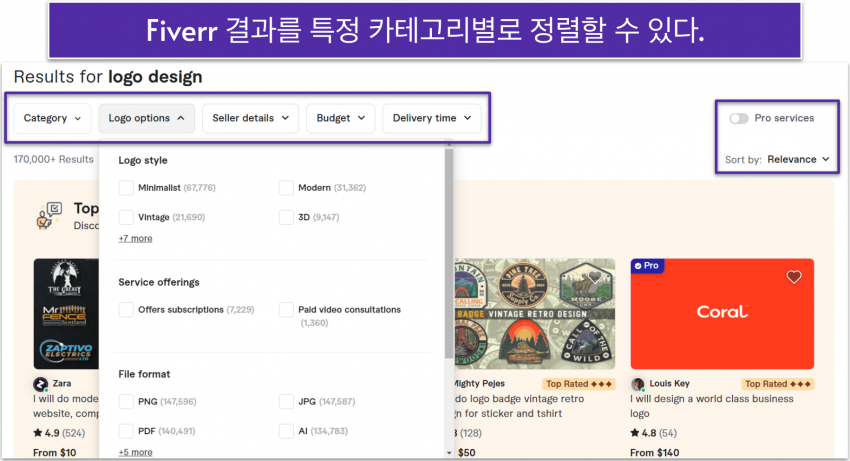
Task: Change Sort by Relevance option
Action: (798, 159)
